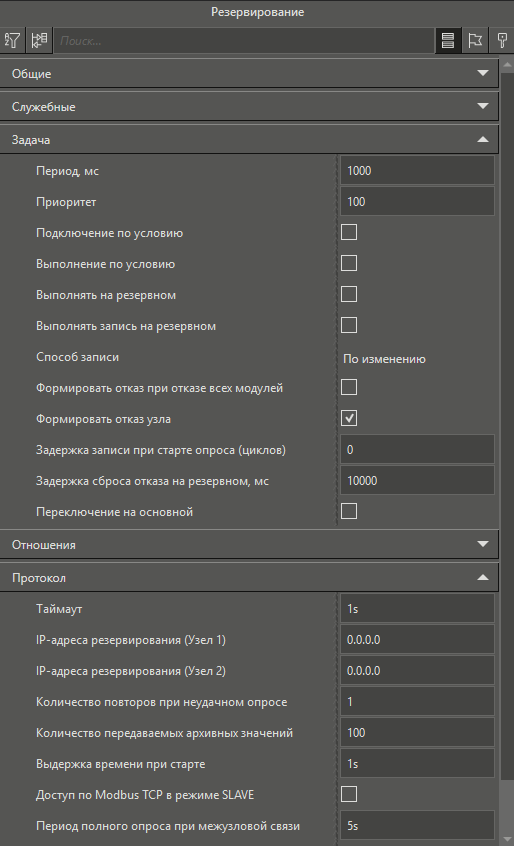
Task: Switch to the list view icon
Action: coord(448,40)
